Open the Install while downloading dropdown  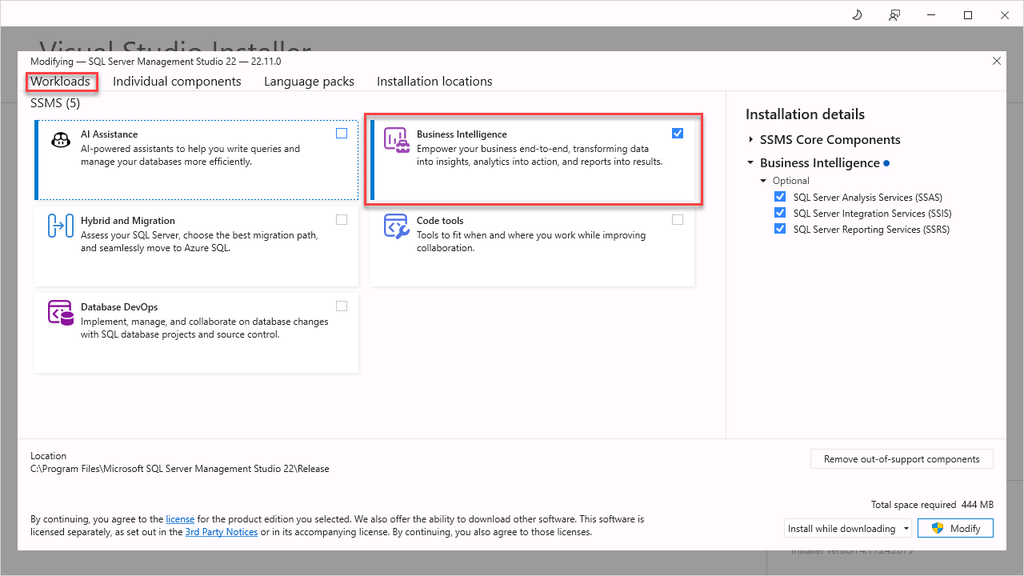(848, 528)
